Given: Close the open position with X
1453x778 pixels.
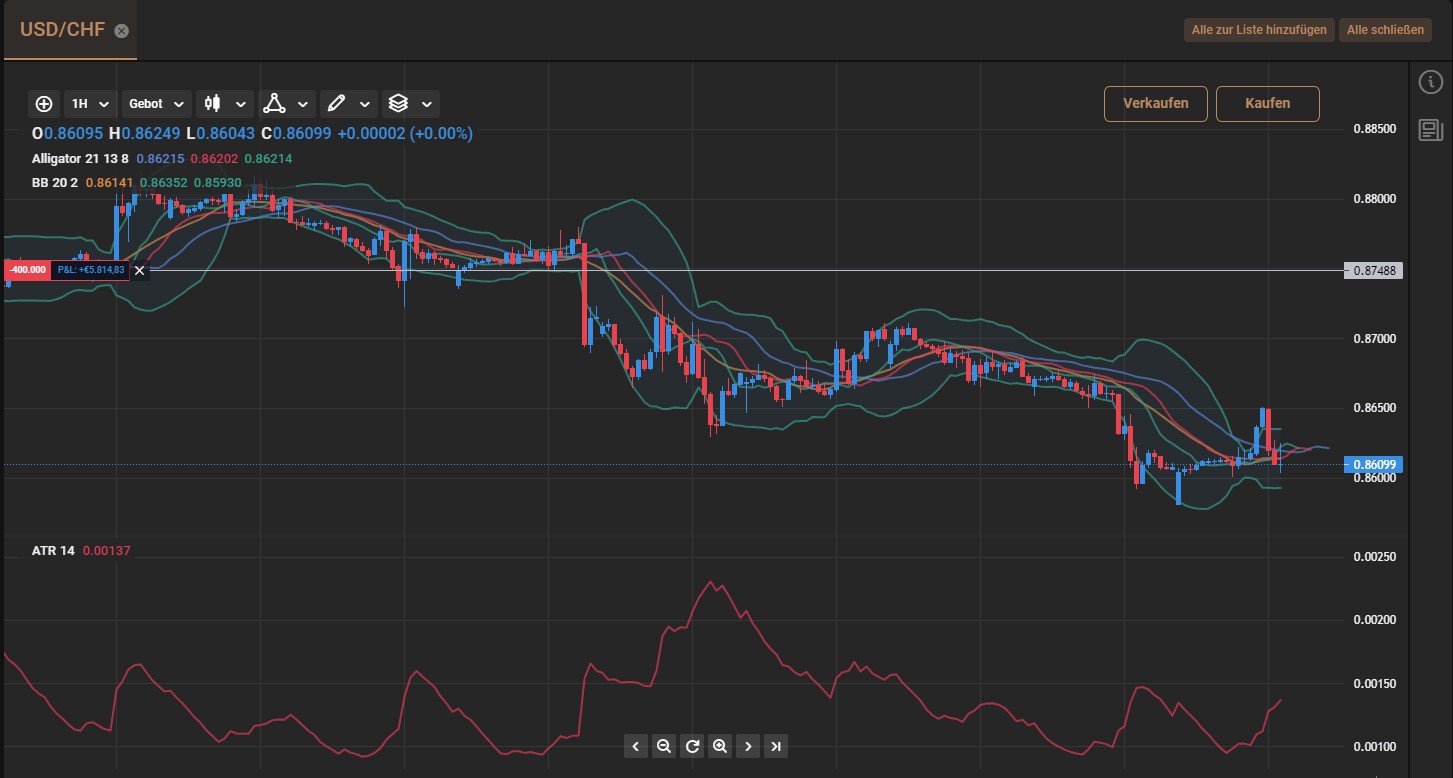Looking at the screenshot, I should click(x=139, y=270).
